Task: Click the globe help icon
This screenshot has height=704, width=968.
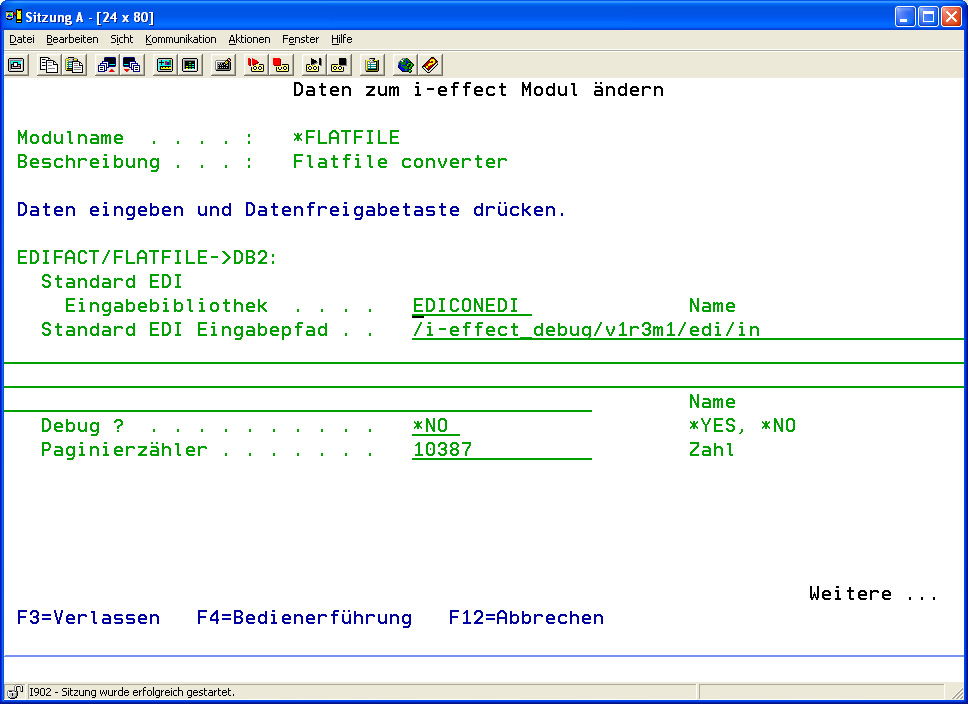Action: coord(405,65)
